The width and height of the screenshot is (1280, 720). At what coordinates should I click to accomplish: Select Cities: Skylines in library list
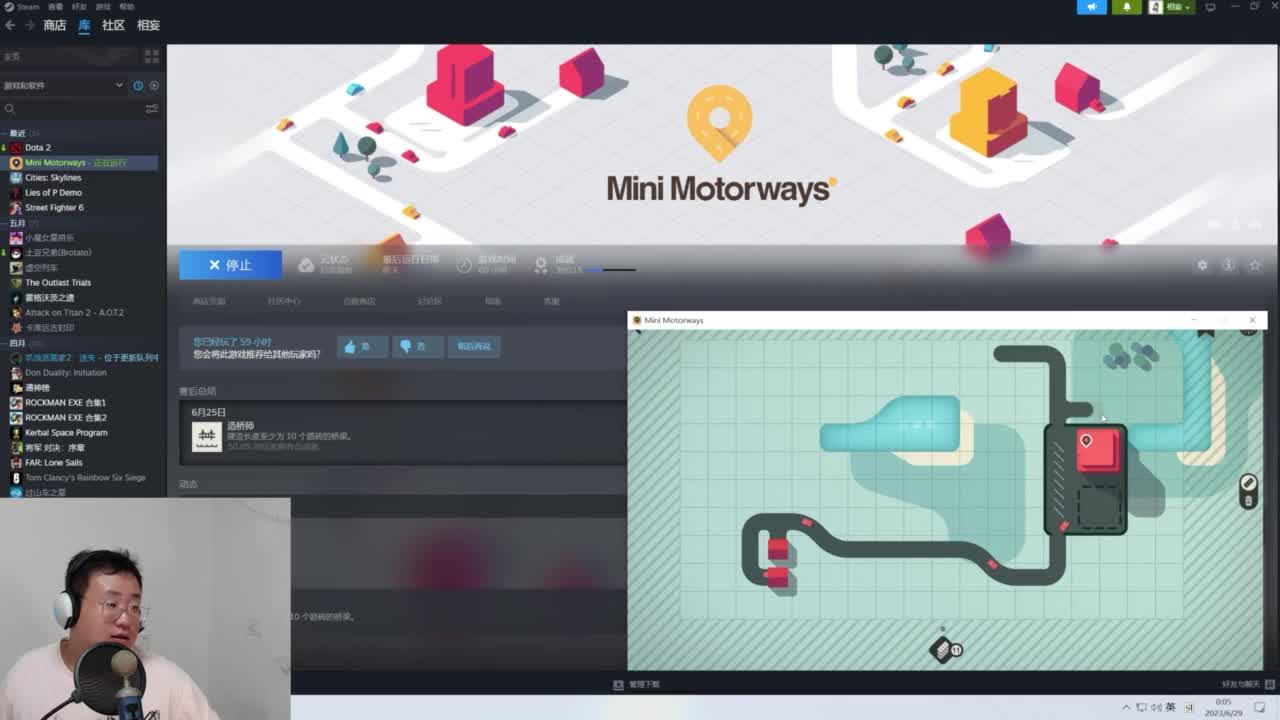[x=53, y=178]
